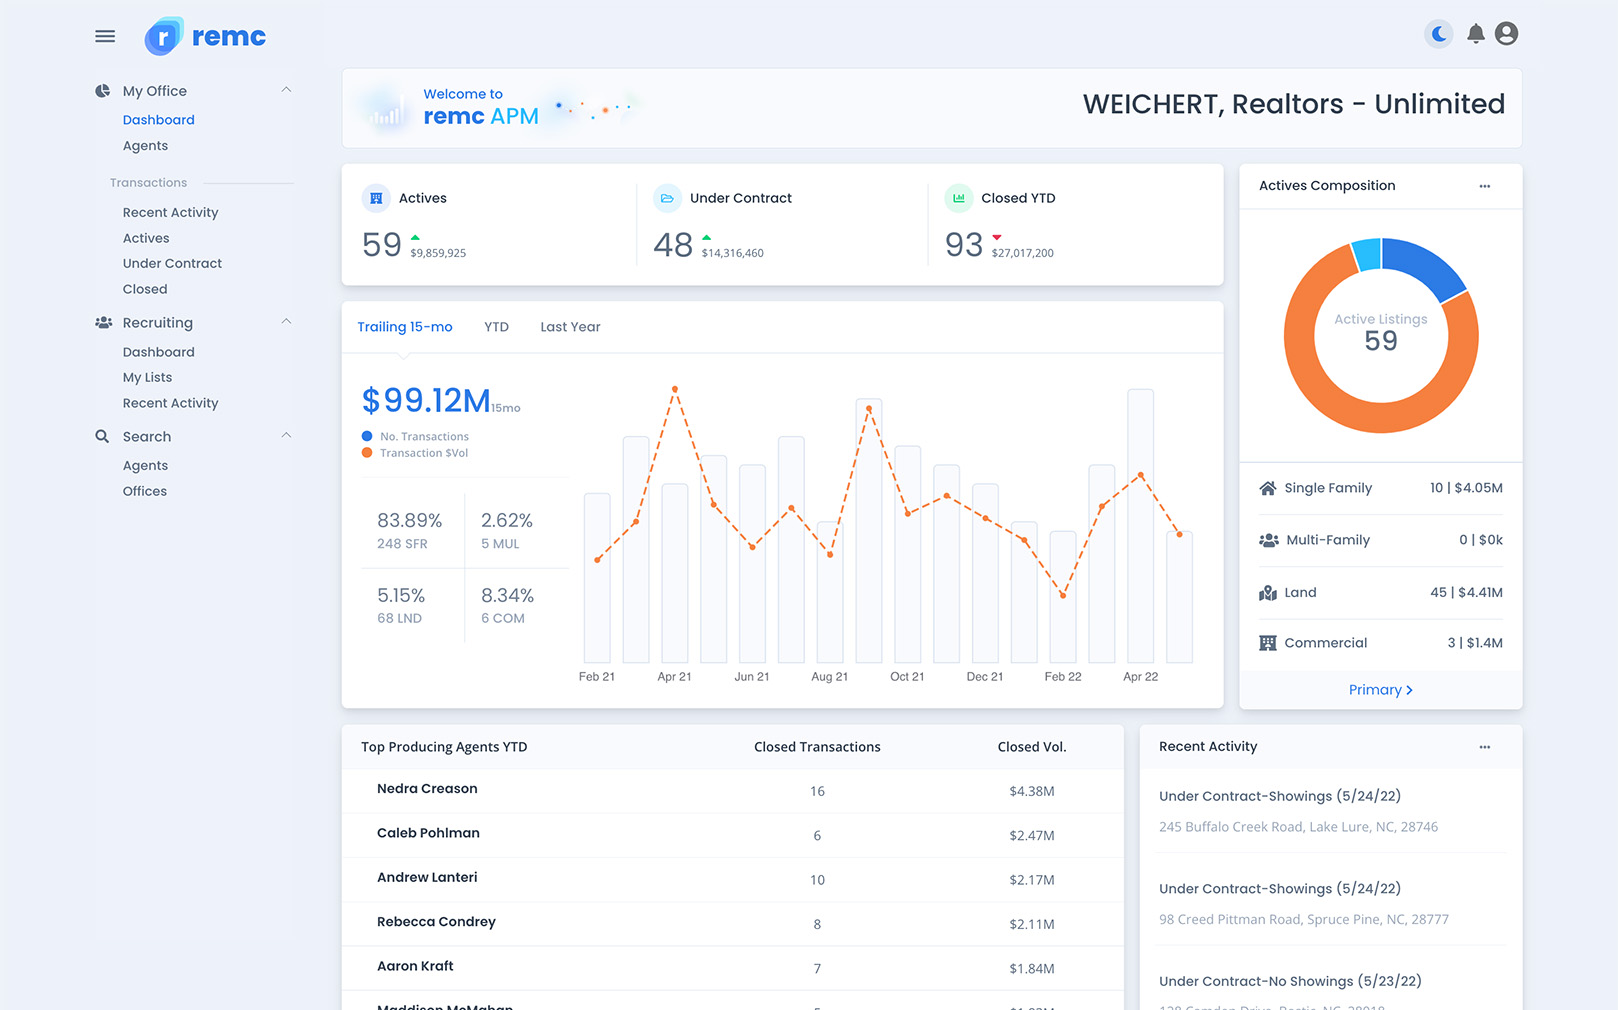
Task: Switch to Trailing 15-mo tab
Action: [x=405, y=327]
